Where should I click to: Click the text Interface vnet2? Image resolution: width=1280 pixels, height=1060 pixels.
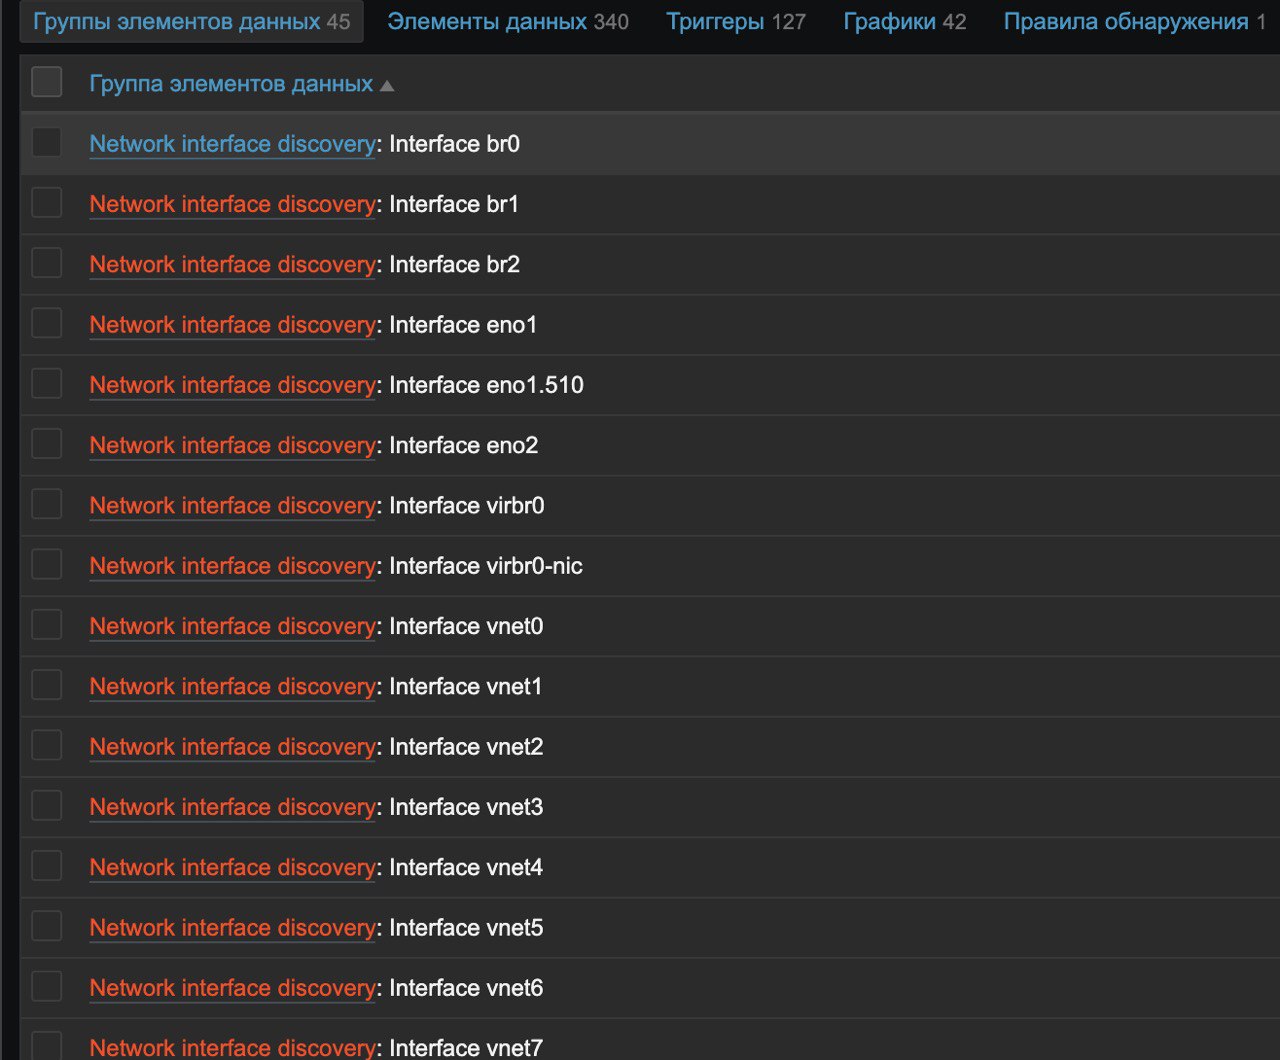(466, 747)
